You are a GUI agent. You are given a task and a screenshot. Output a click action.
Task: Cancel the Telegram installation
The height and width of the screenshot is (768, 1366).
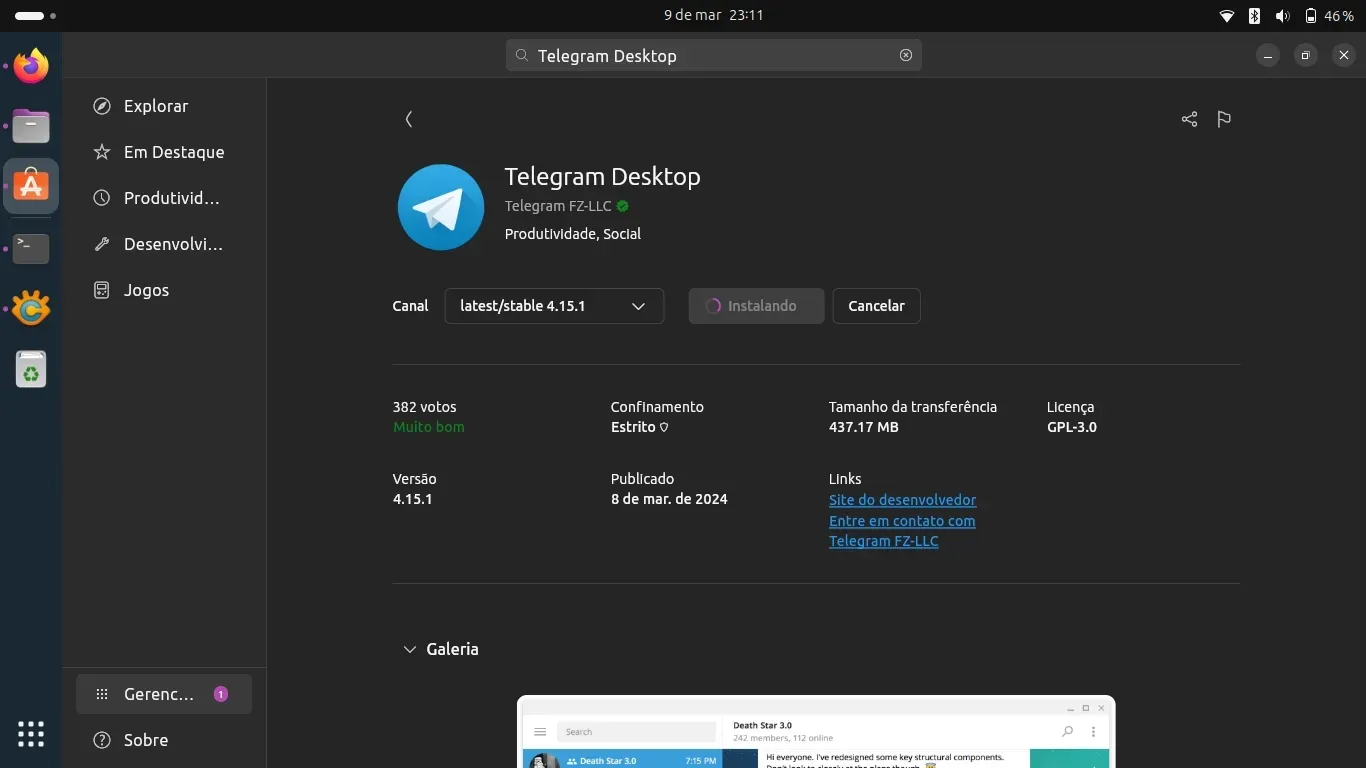pos(876,306)
